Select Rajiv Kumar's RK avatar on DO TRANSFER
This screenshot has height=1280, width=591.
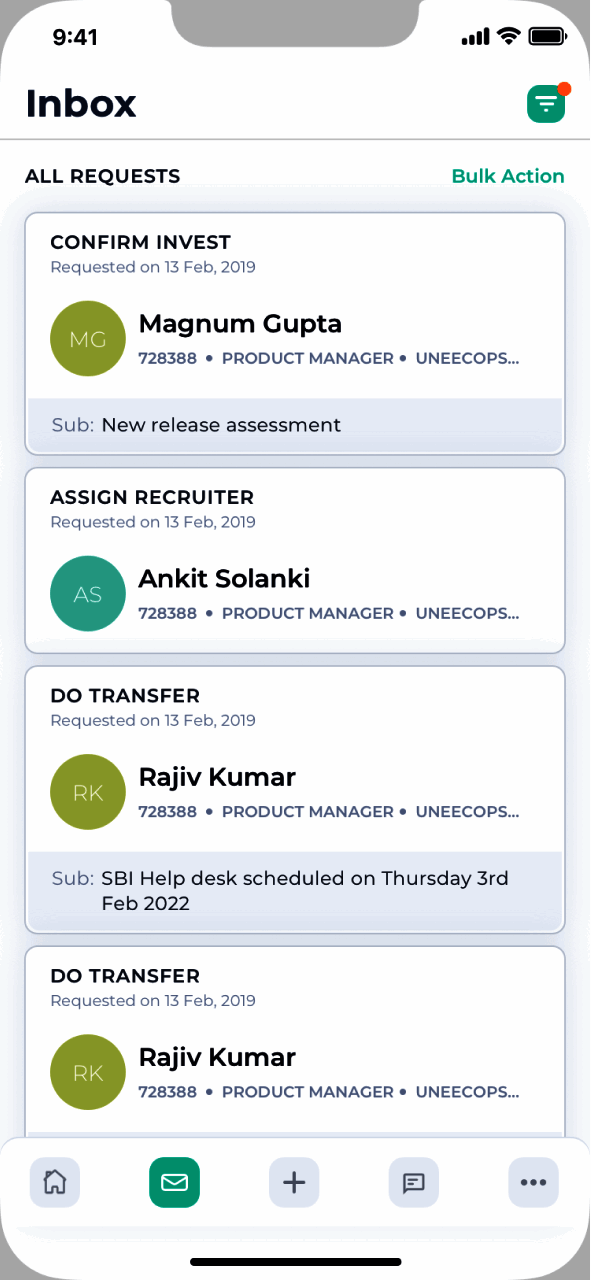click(x=87, y=791)
